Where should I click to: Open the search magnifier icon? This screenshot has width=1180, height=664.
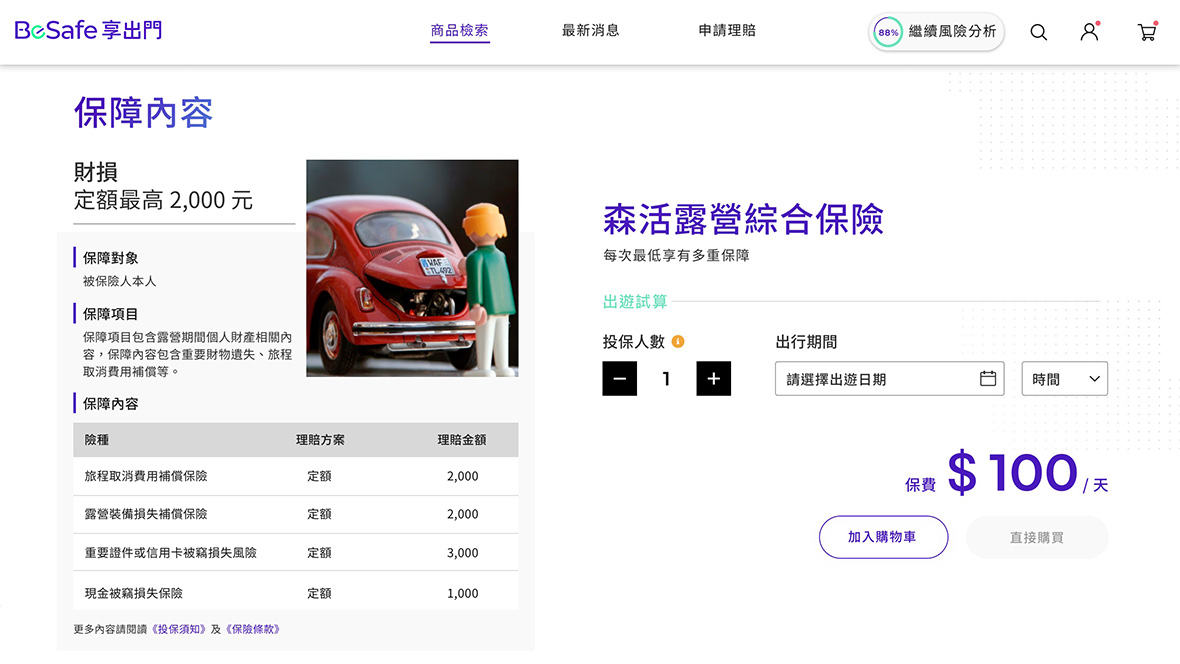(x=1038, y=32)
